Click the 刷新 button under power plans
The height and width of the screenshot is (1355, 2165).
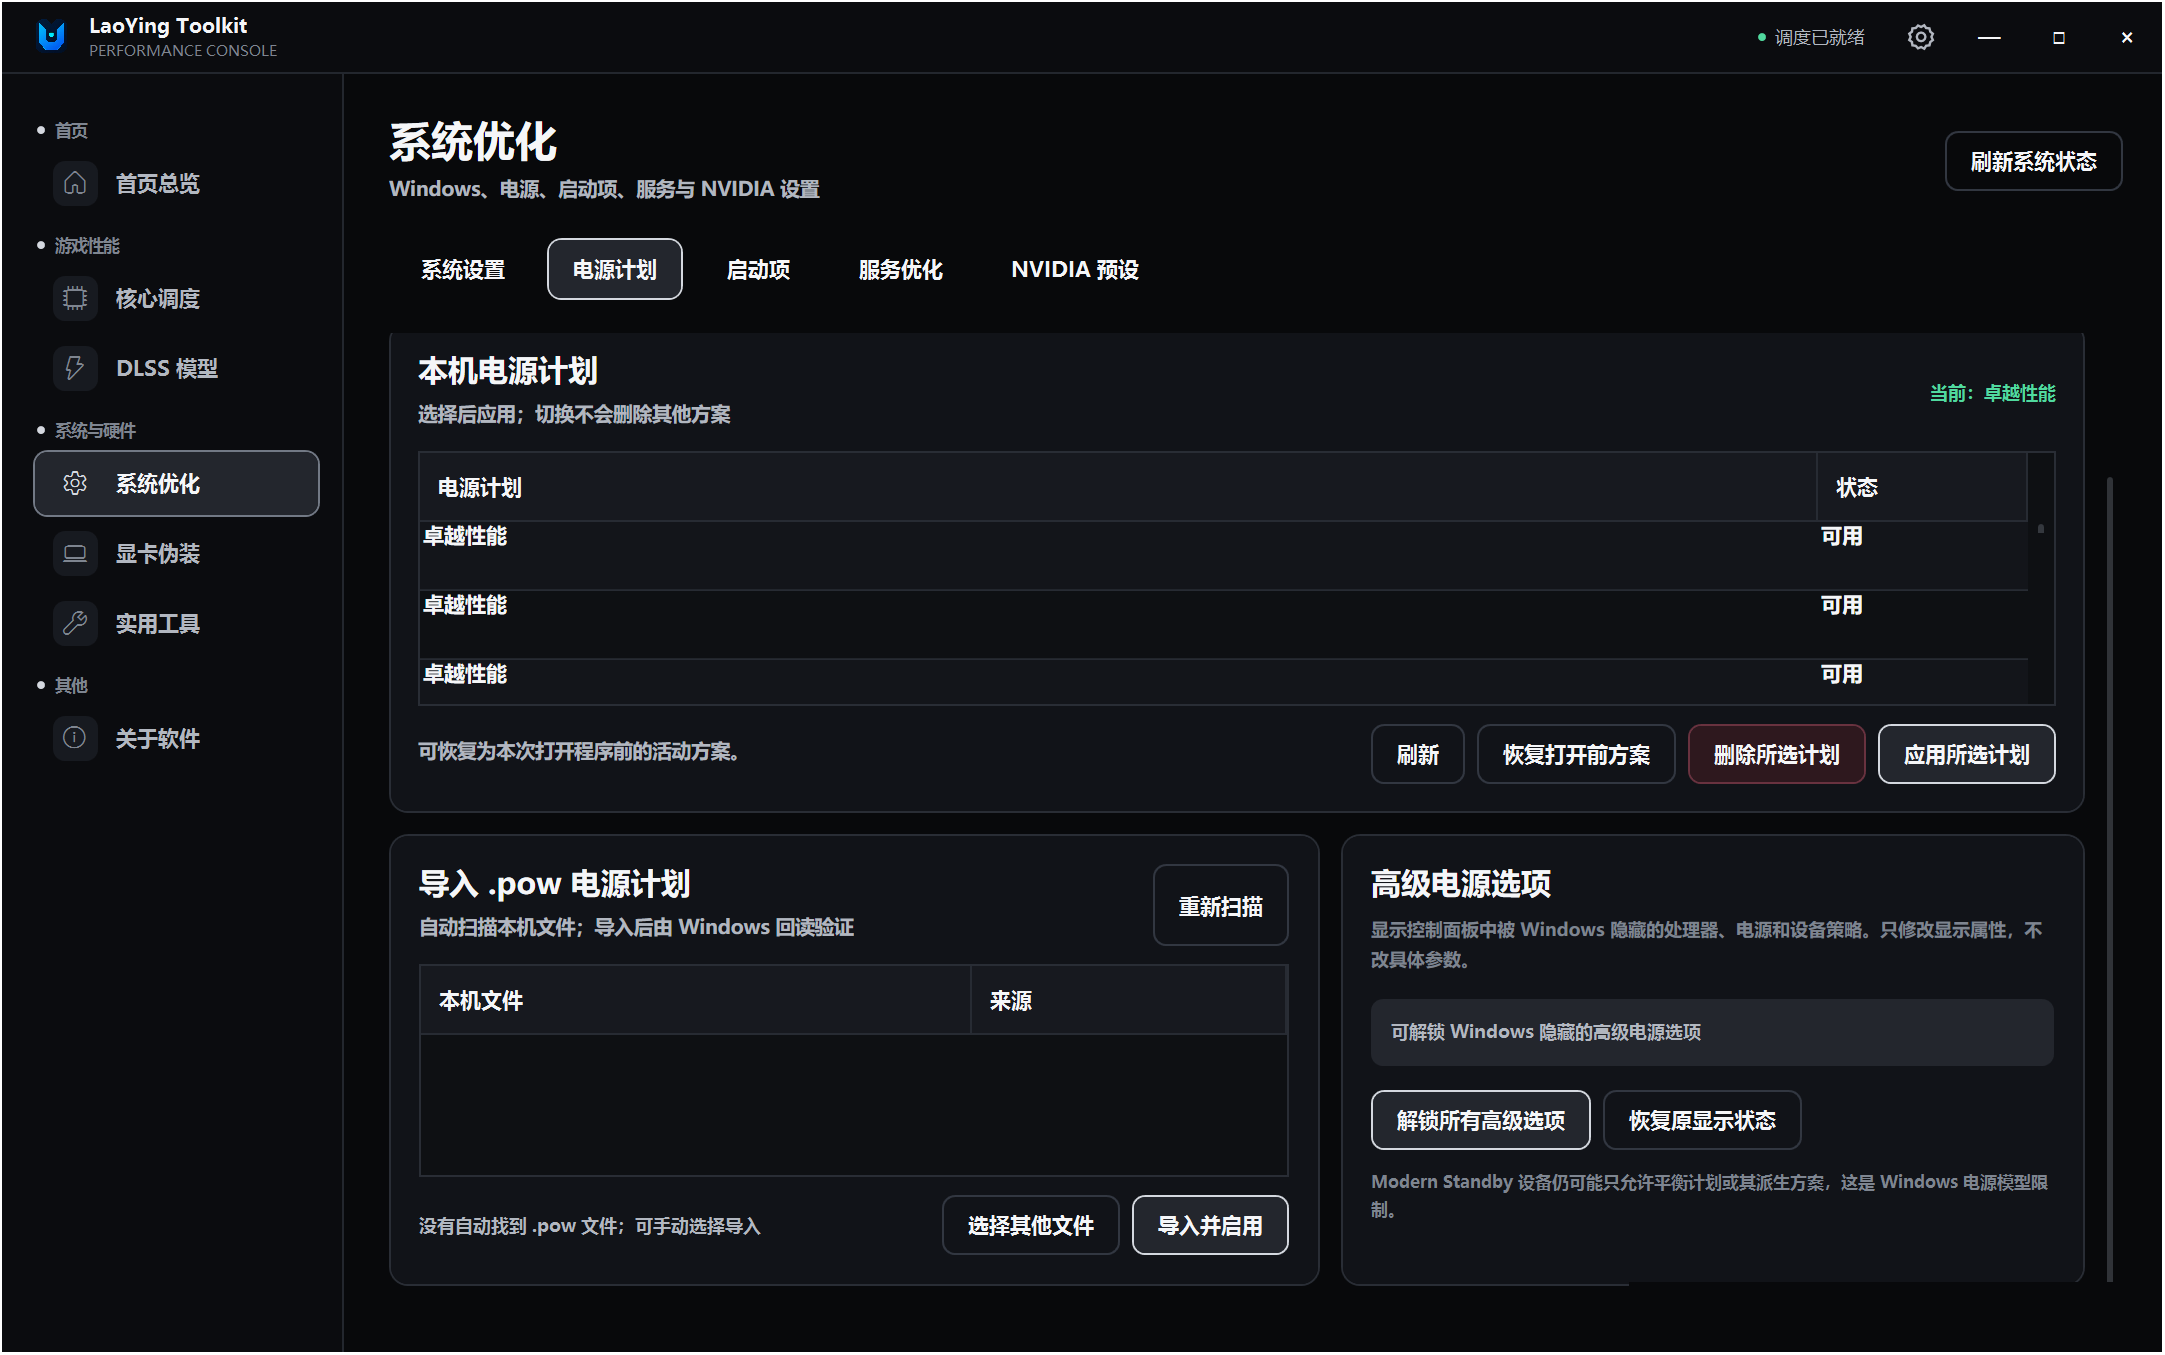coord(1417,754)
